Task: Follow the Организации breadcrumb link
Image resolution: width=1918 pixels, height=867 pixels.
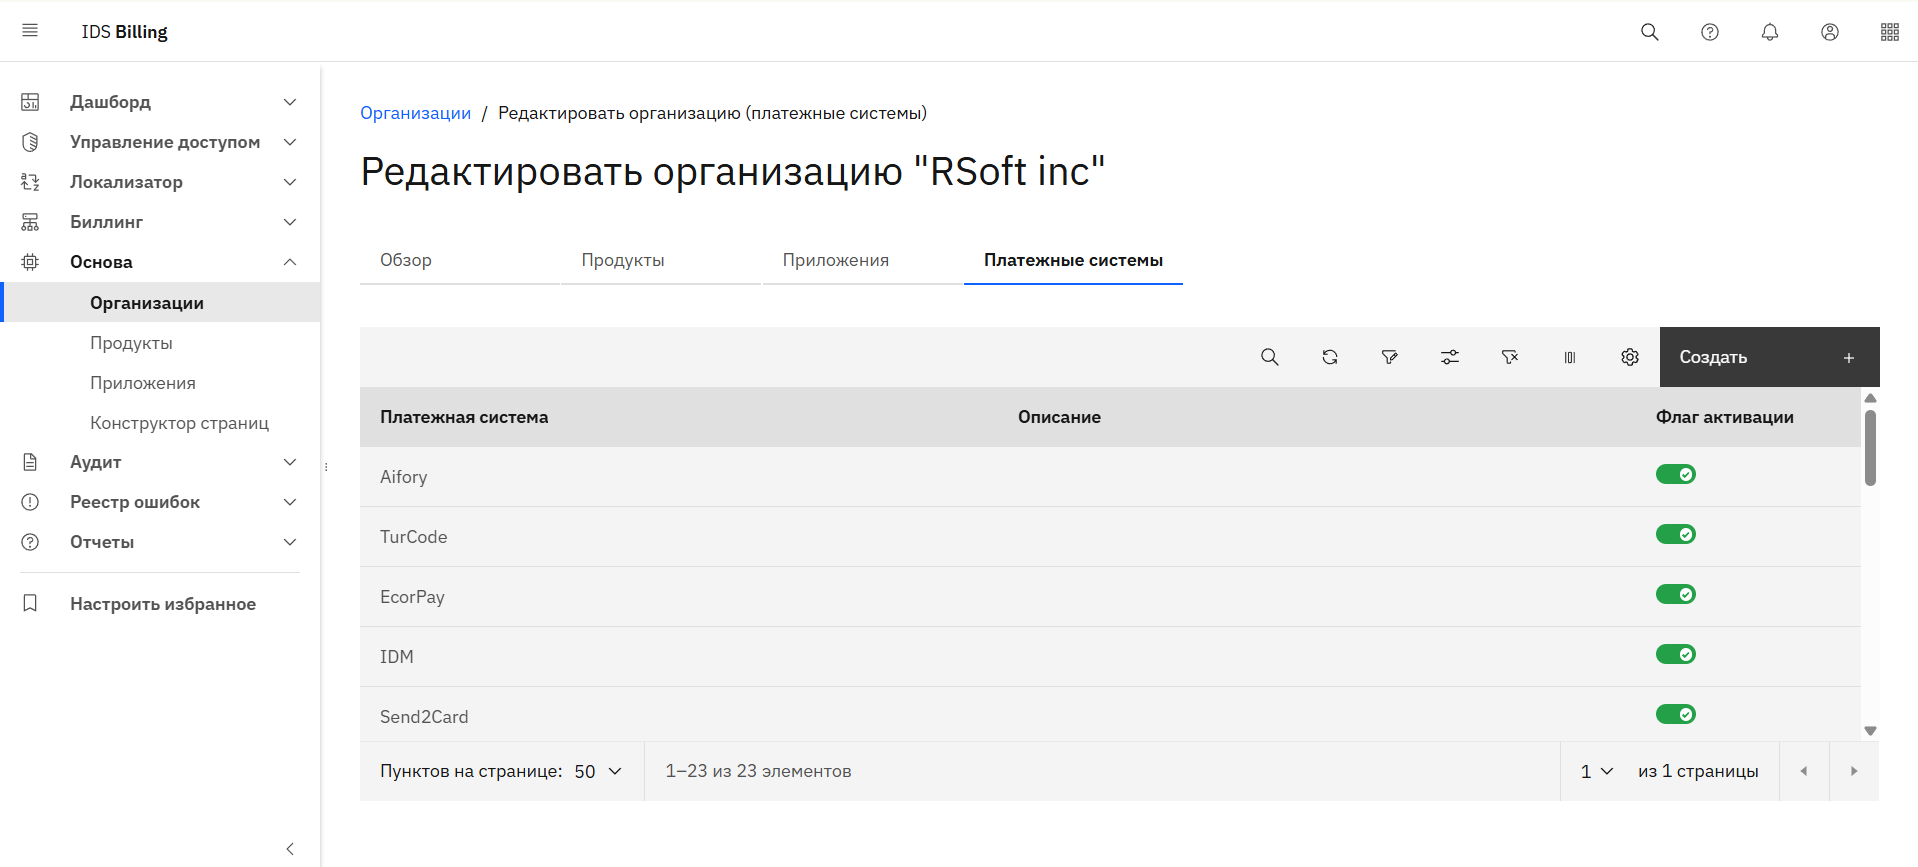Action: [415, 113]
